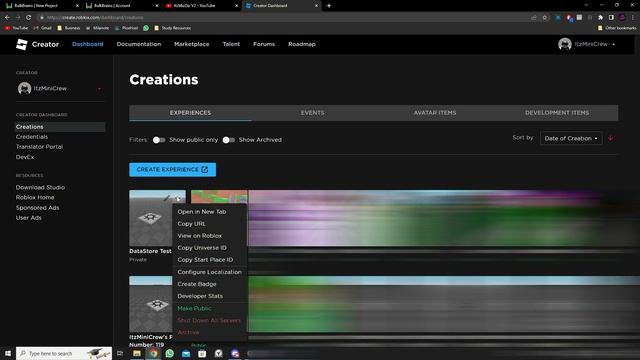The width and height of the screenshot is (640, 360).
Task: Open Documentation in top navigation
Action: pyautogui.click(x=139, y=44)
